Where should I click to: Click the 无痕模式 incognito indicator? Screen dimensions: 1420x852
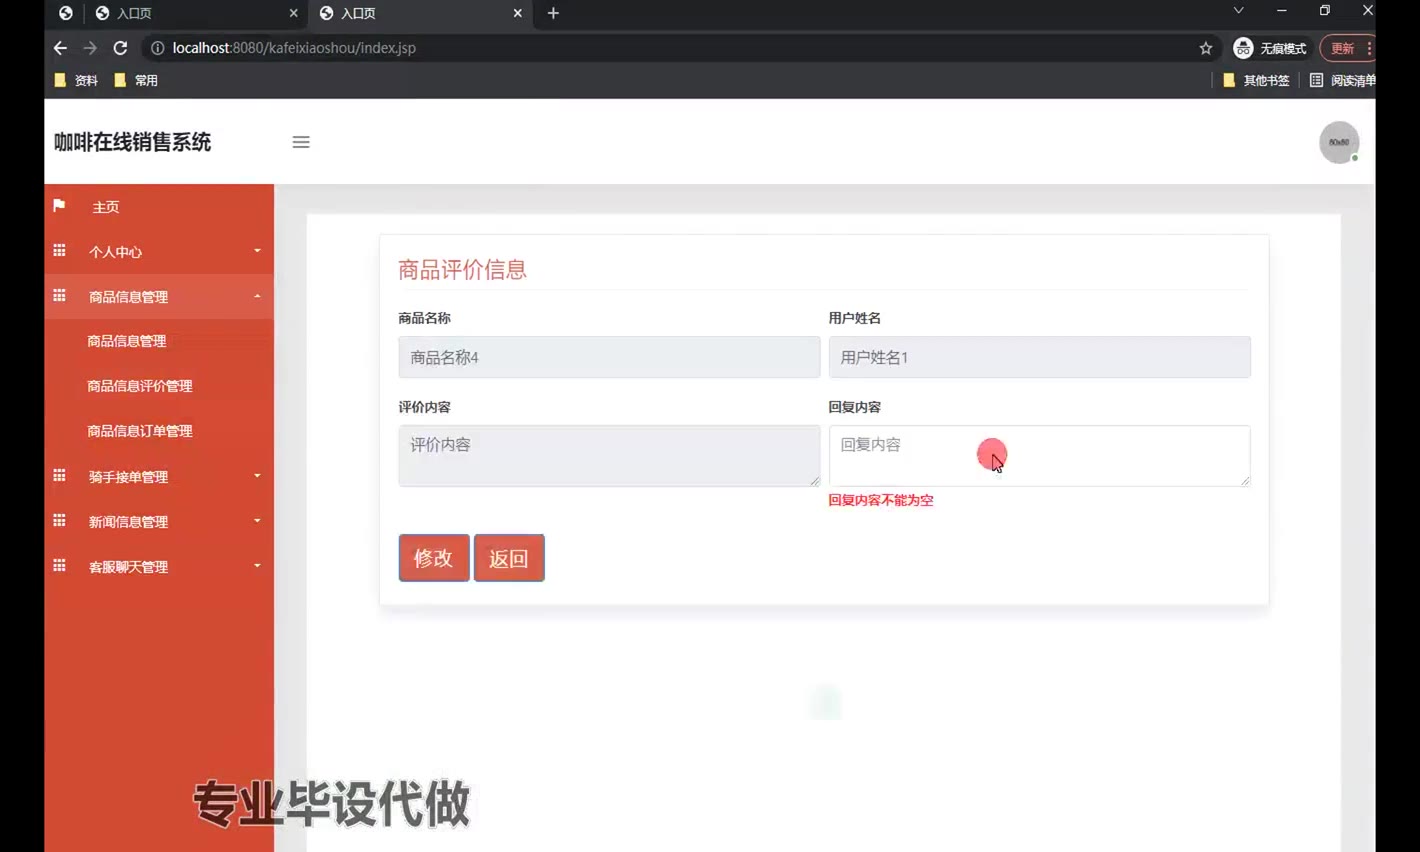coord(1270,48)
